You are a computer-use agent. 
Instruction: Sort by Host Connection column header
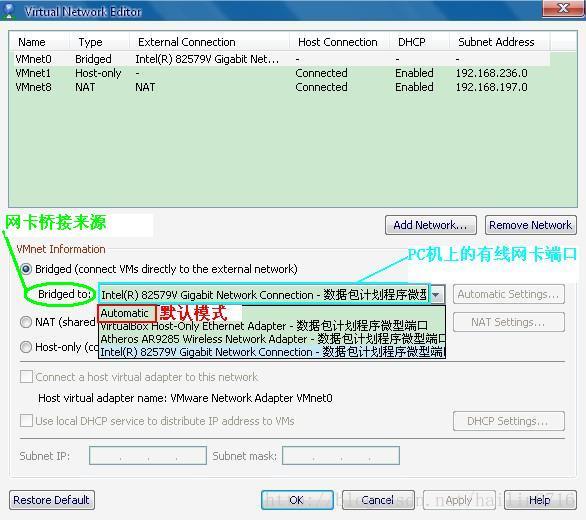[339, 42]
